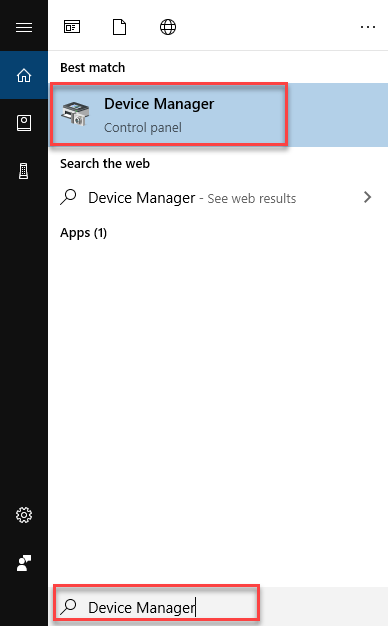The width and height of the screenshot is (388, 626).
Task: Expand the hamburger menu in sidebar
Action: pos(24,27)
